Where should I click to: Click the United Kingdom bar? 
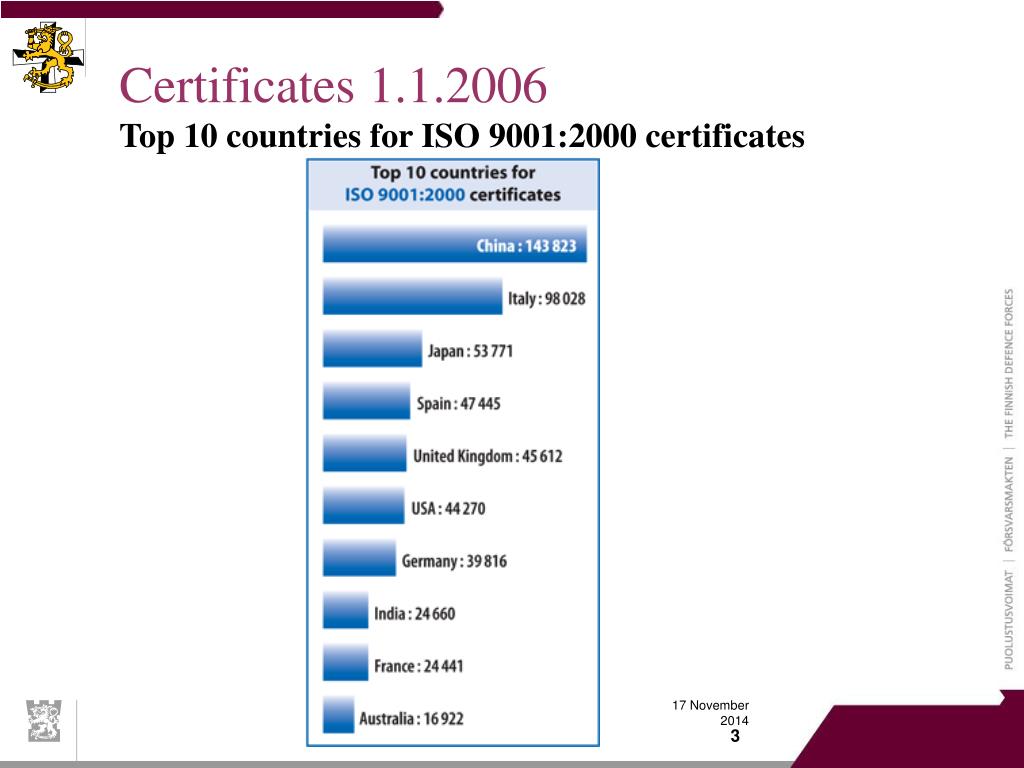(x=364, y=453)
